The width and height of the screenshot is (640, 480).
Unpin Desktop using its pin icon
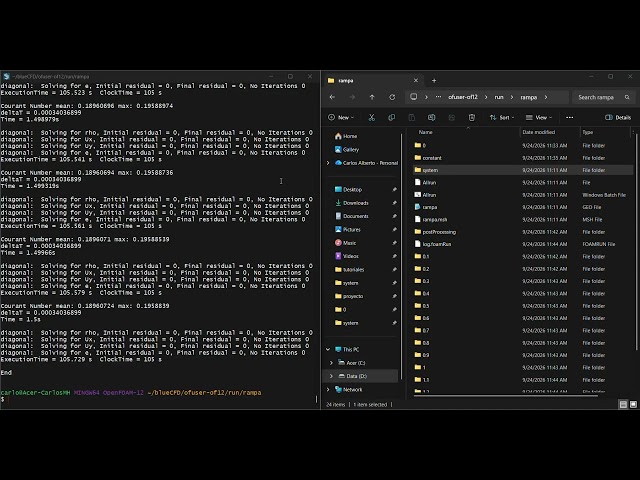[x=394, y=189]
